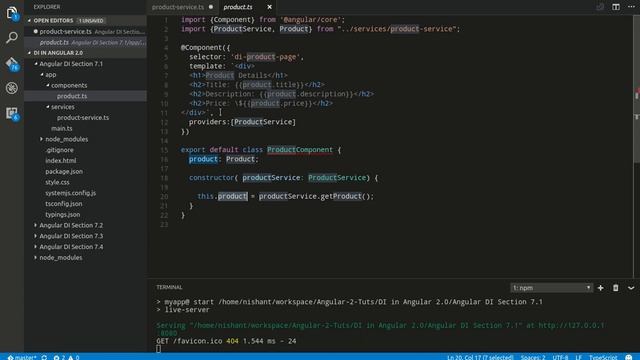Click the sync changes icon in status bar

pyautogui.click(x=44, y=357)
